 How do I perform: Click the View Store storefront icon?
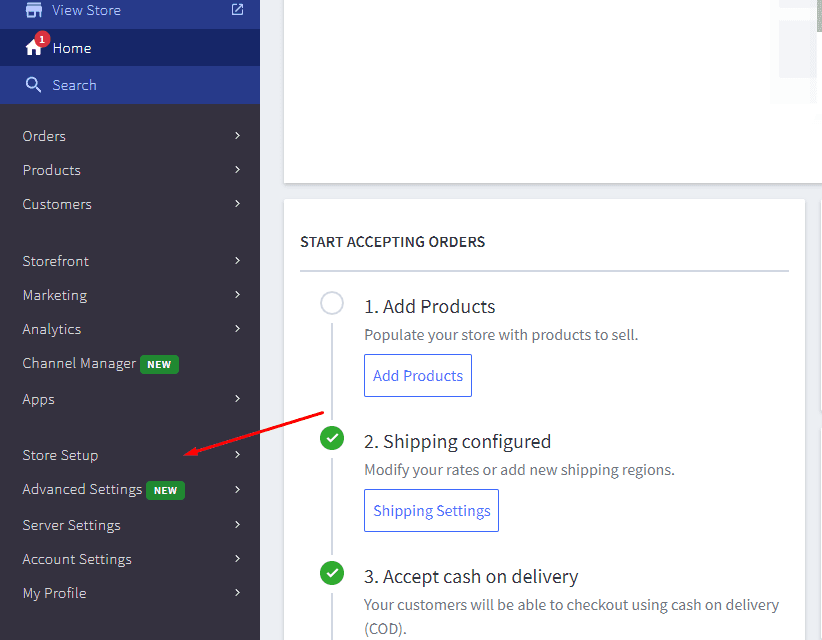pyautogui.click(x=34, y=9)
